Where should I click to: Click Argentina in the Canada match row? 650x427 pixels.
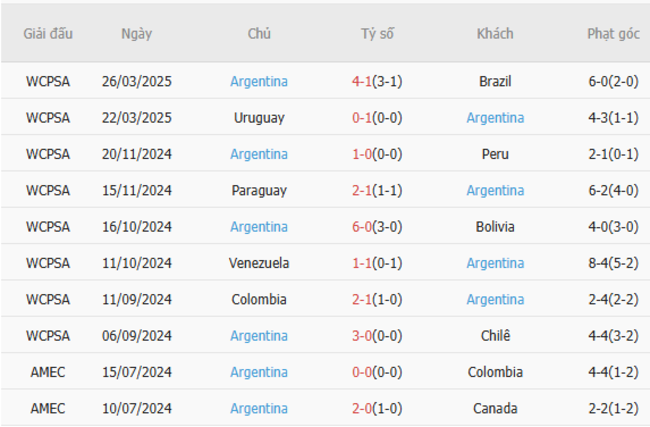tap(259, 408)
